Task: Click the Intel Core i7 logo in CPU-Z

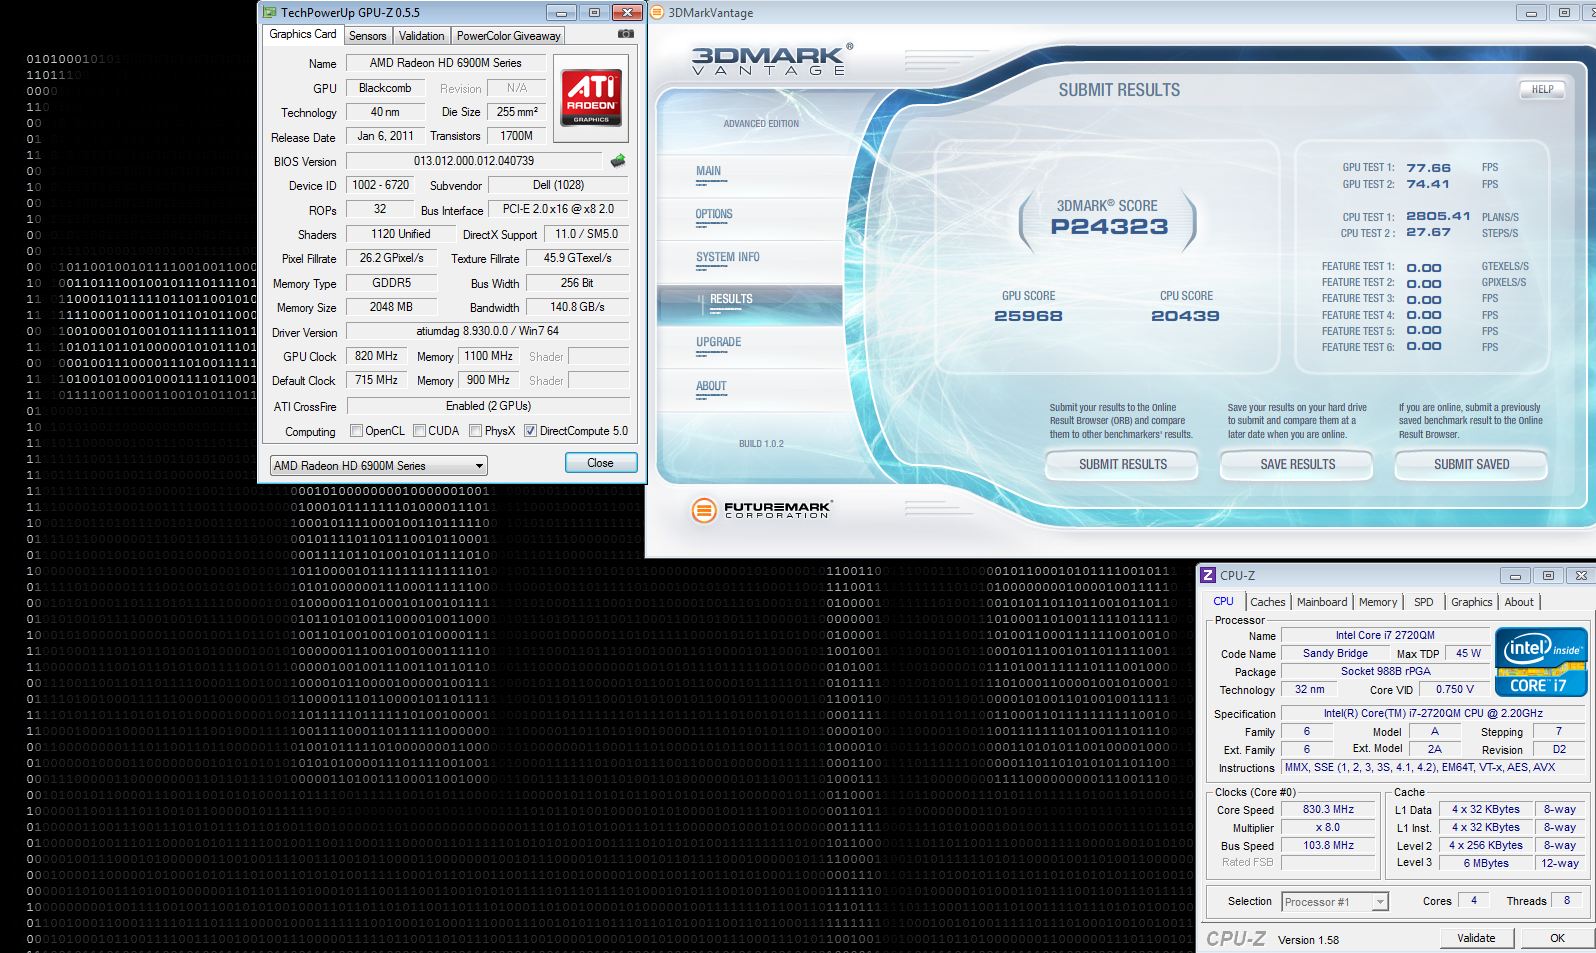Action: click(1541, 662)
